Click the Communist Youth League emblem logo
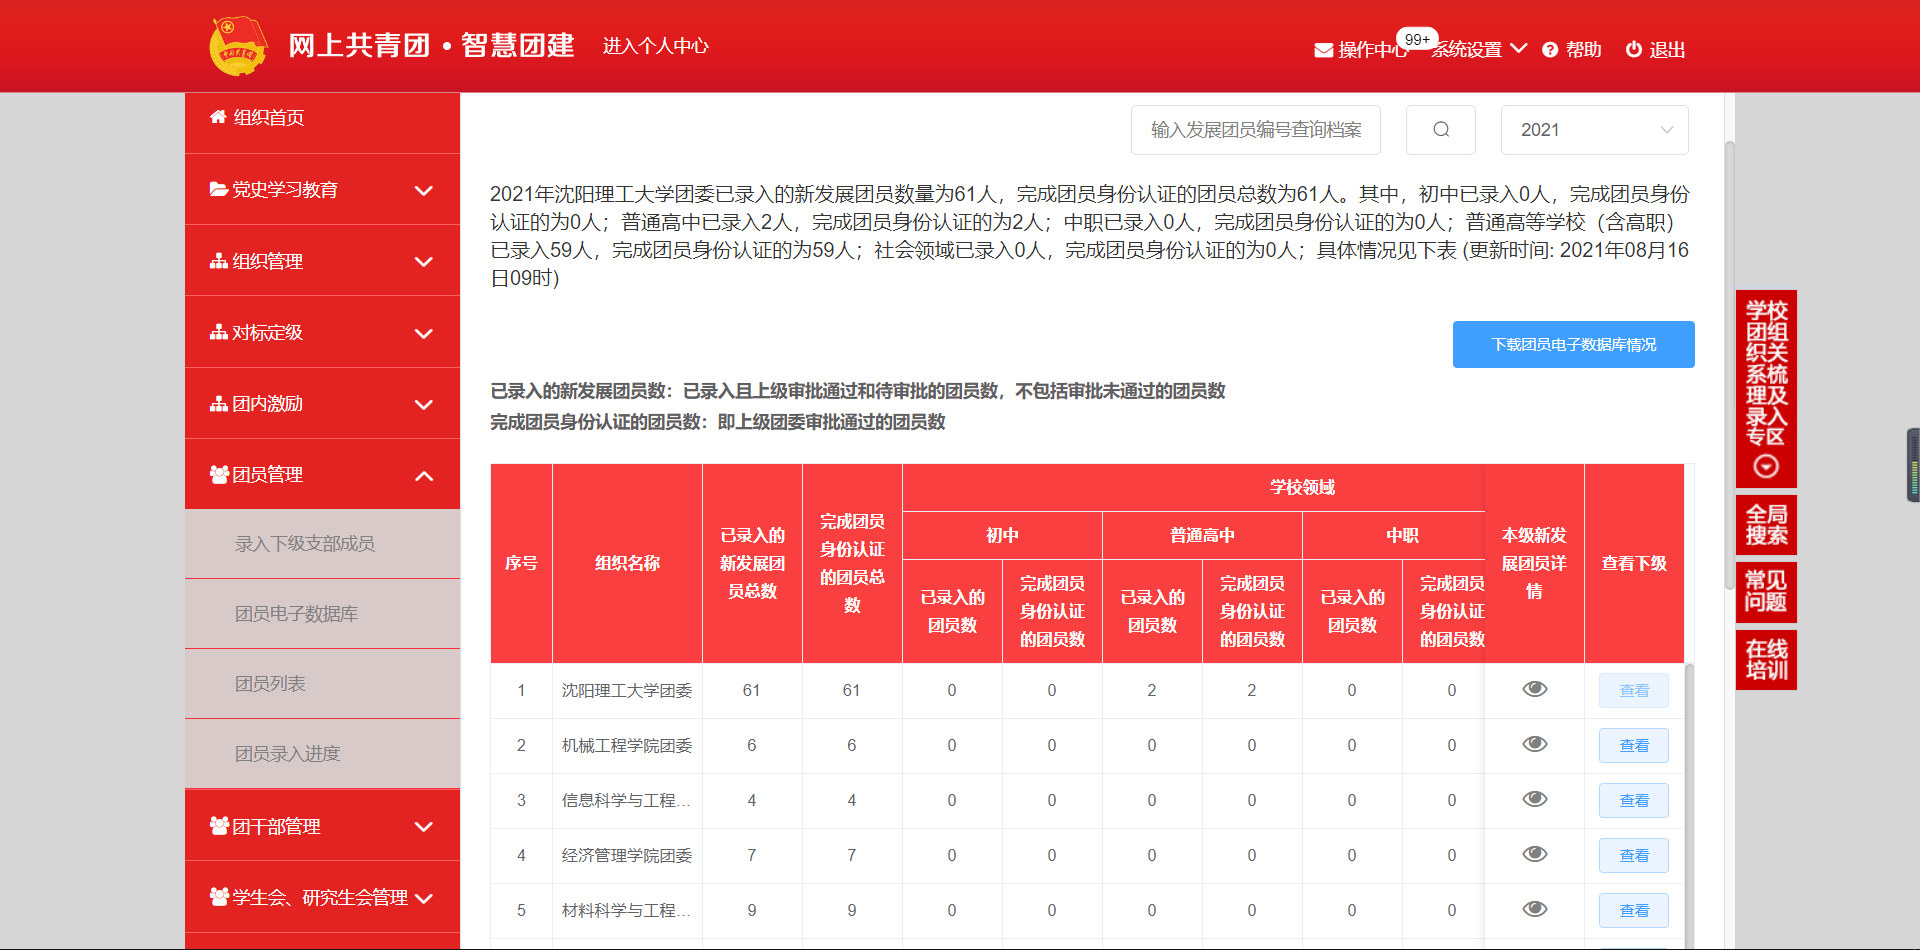The image size is (1920, 950). (x=238, y=46)
